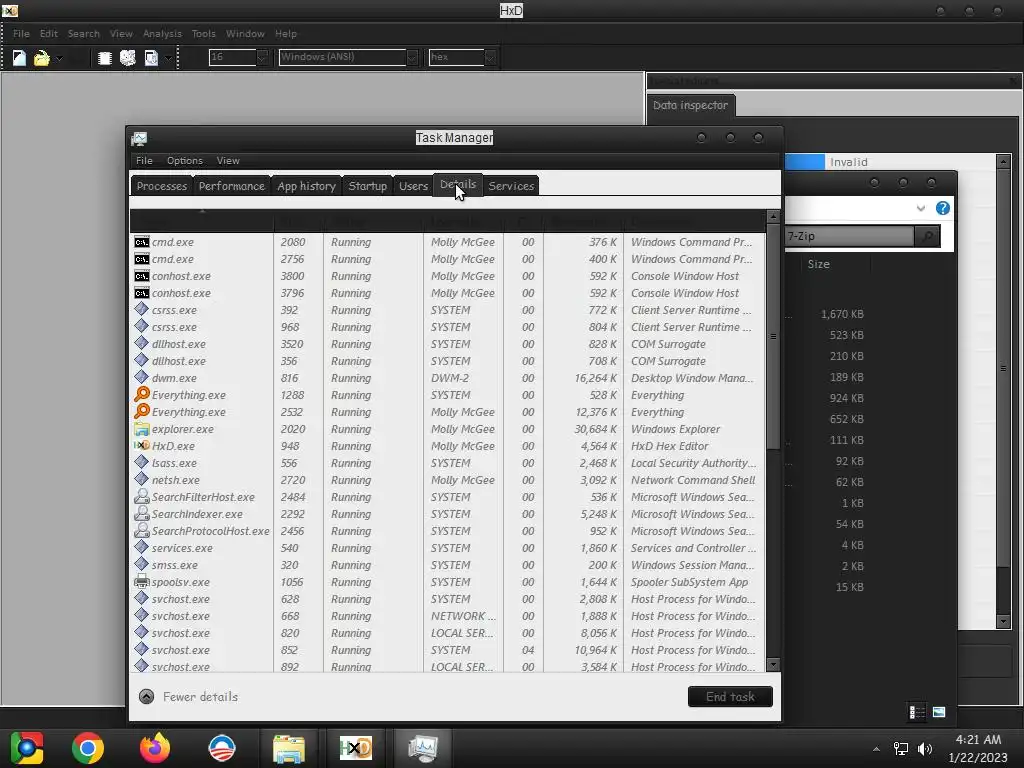Click the Open RAM chip icon in HxD toolbar
1024x768 pixels.
104,58
